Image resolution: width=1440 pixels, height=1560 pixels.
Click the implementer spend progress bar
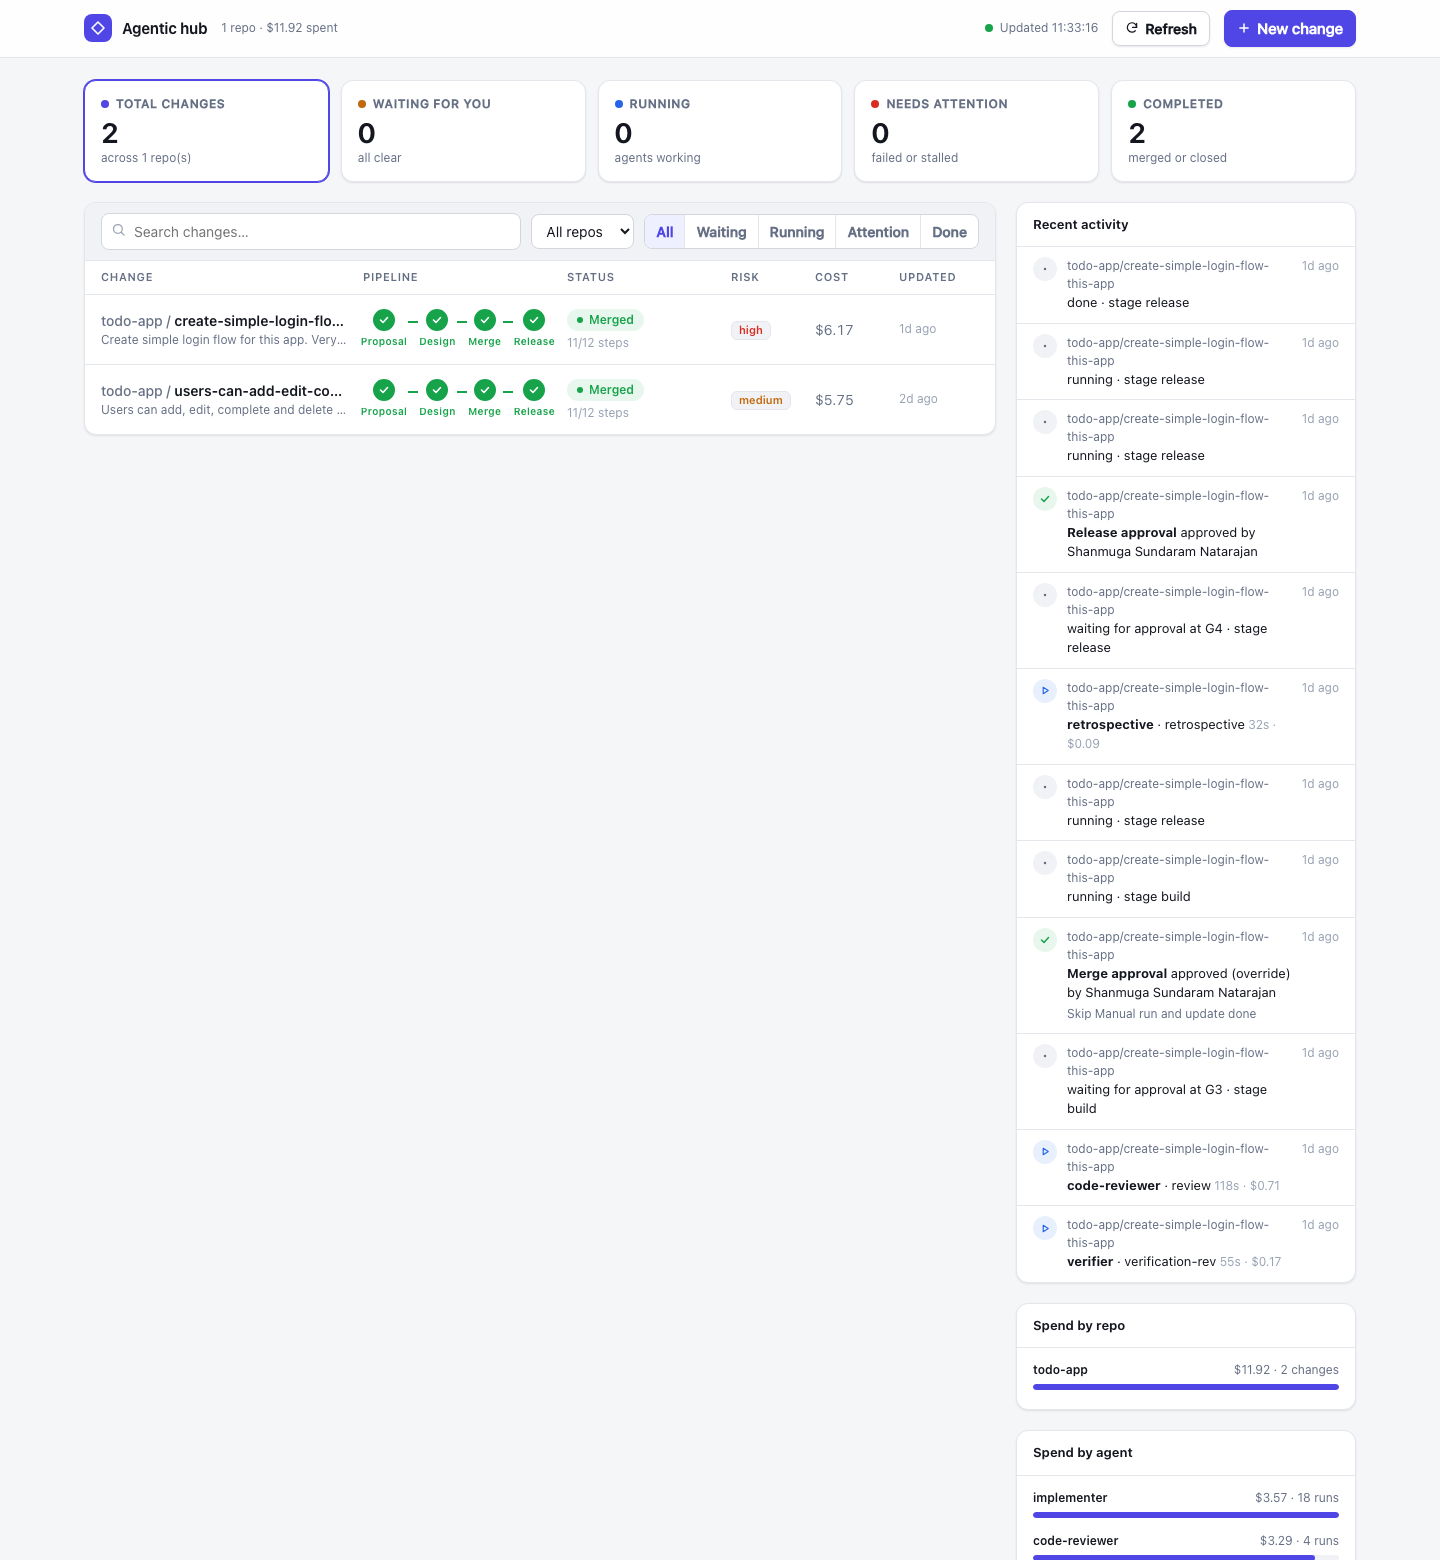[x=1186, y=1515]
